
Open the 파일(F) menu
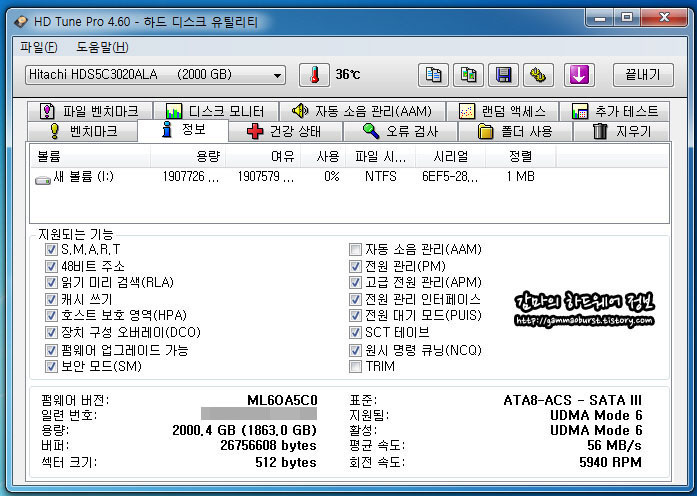38,47
